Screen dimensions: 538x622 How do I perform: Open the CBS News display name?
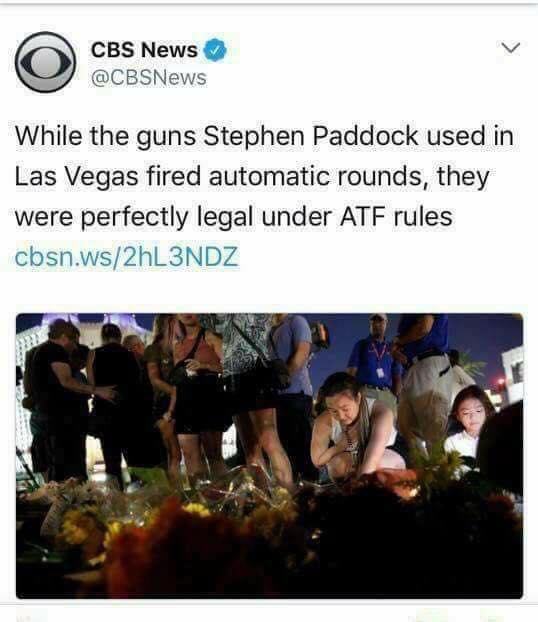144,50
